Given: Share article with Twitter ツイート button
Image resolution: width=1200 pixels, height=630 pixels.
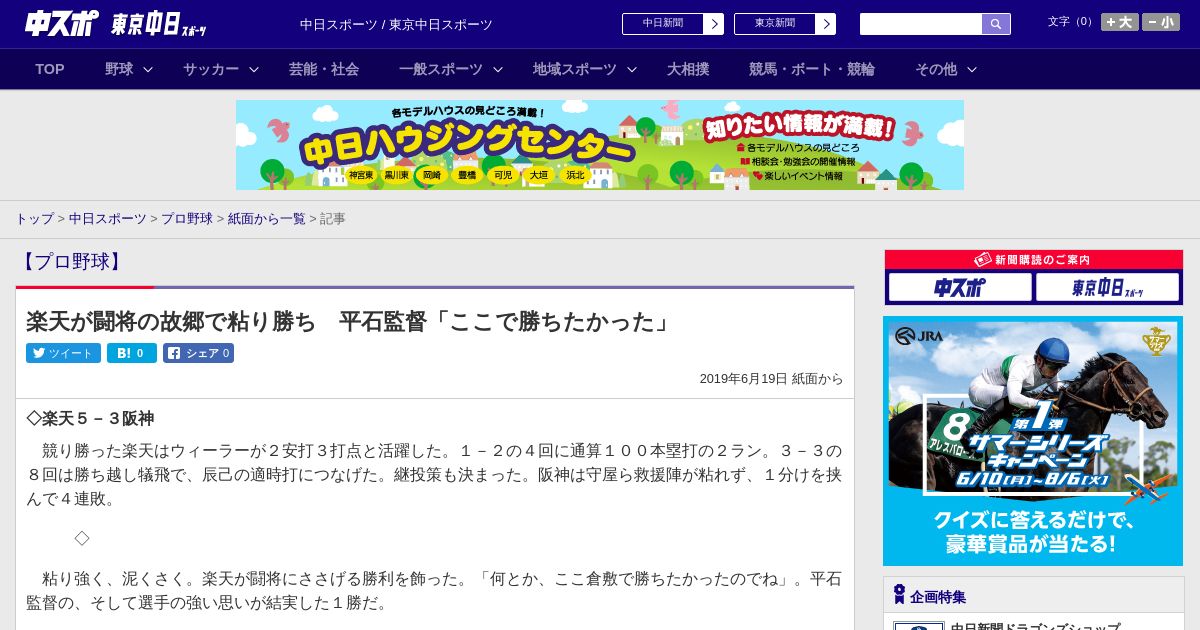Looking at the screenshot, I should pos(63,353).
